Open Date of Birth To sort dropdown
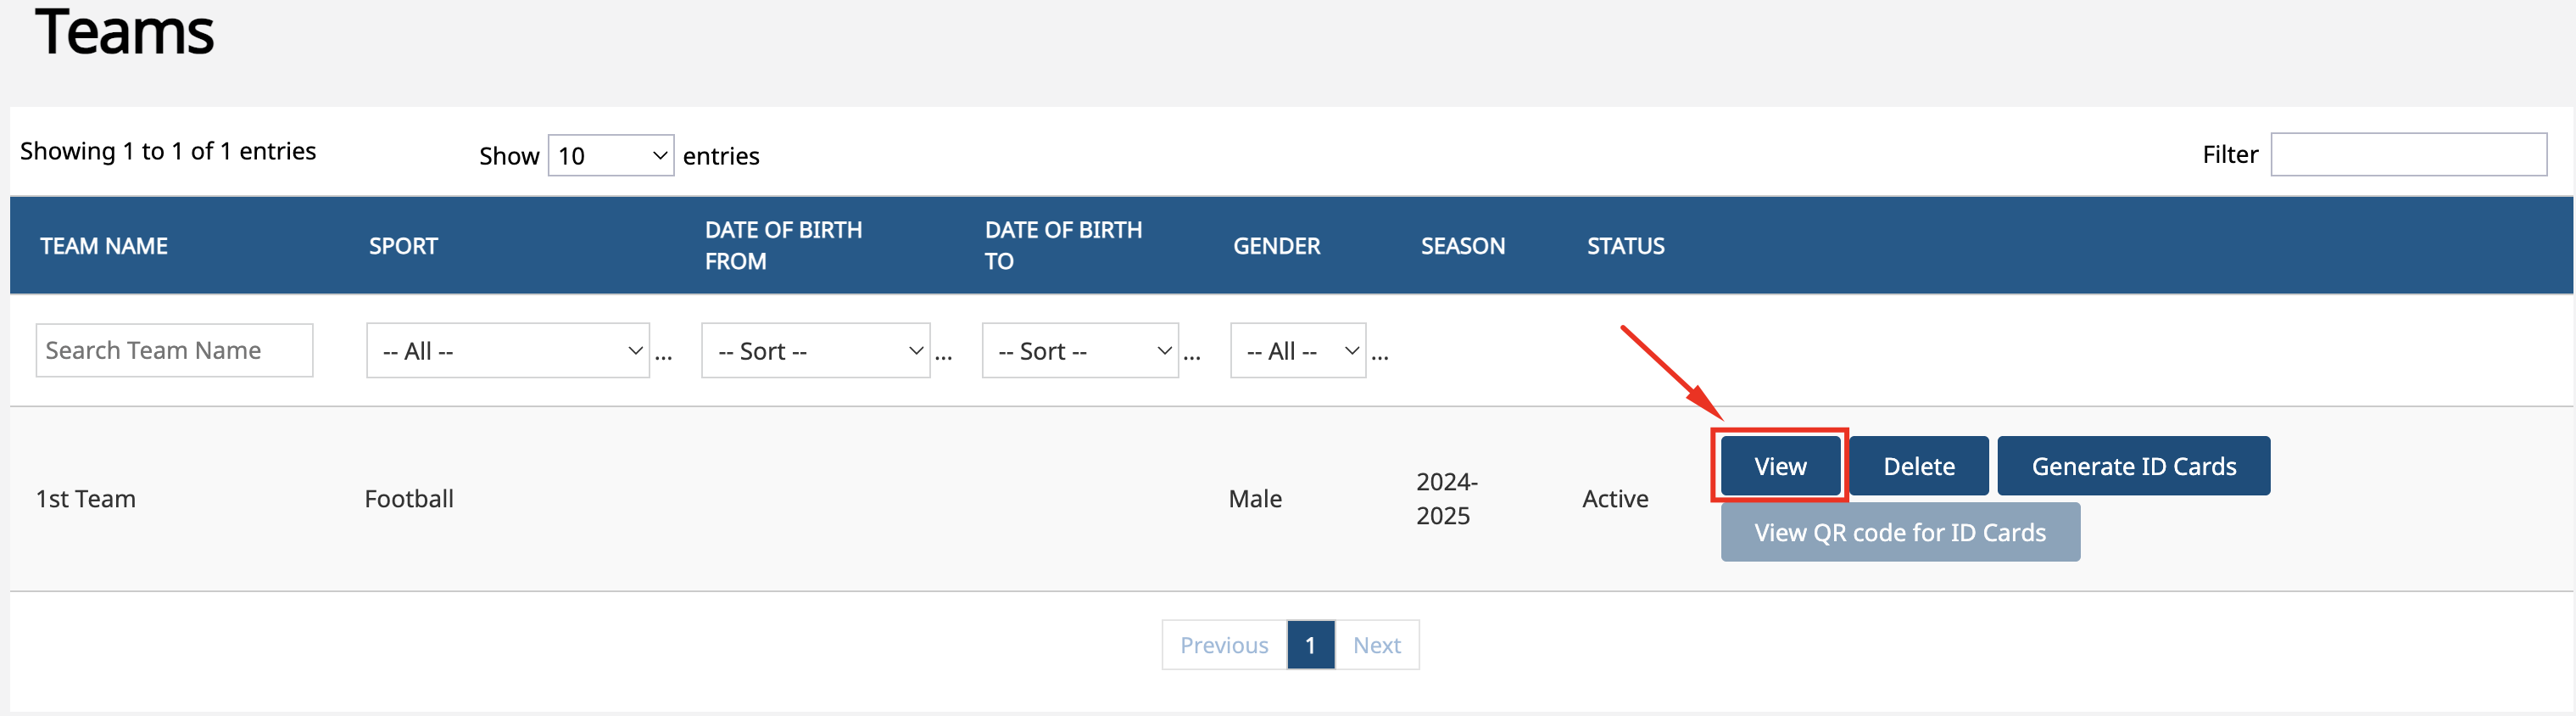 coord(1080,350)
